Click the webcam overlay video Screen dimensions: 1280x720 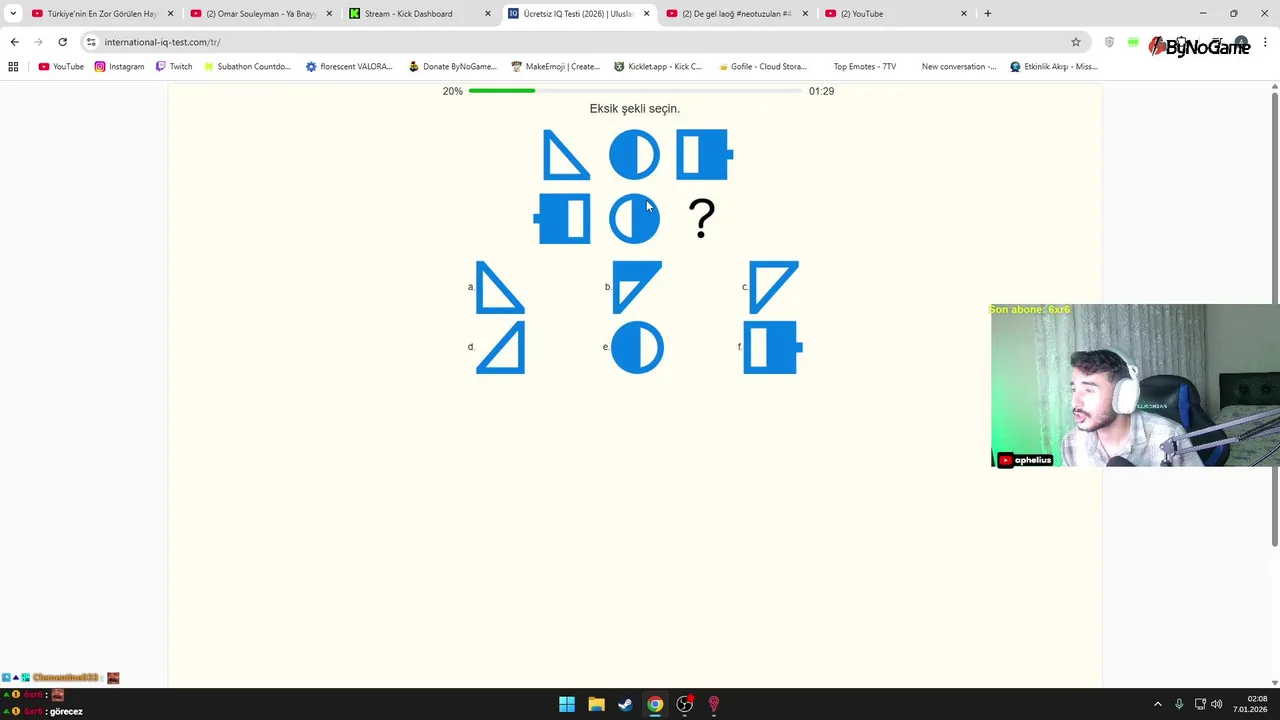click(1135, 386)
